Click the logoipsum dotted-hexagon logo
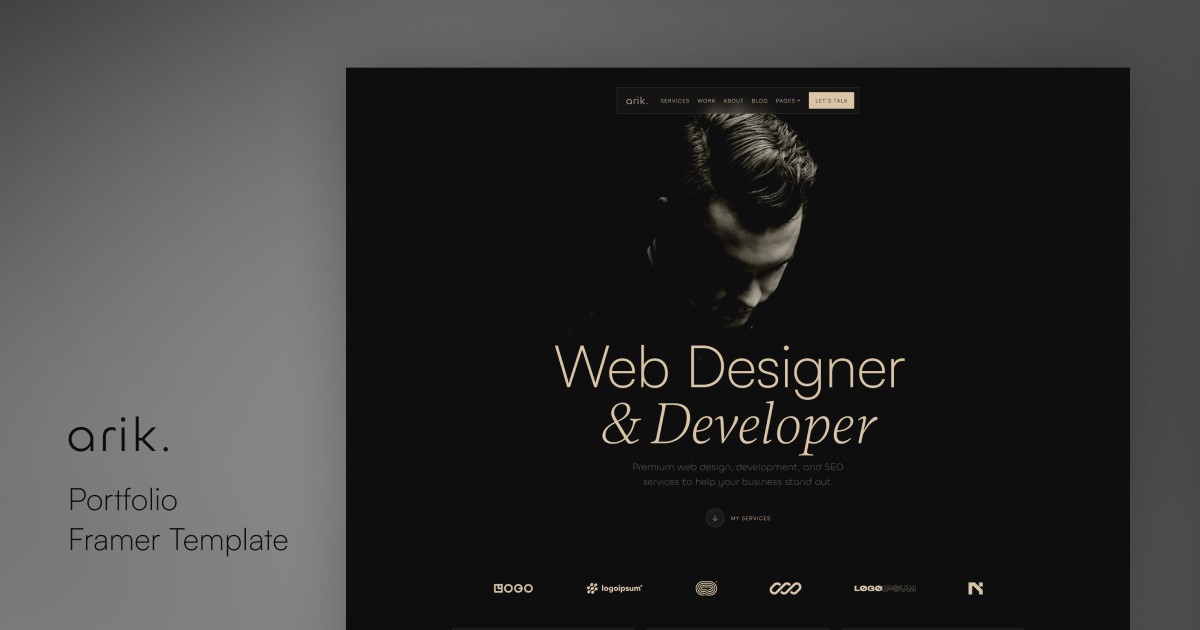This screenshot has height=630, width=1200. (613, 588)
